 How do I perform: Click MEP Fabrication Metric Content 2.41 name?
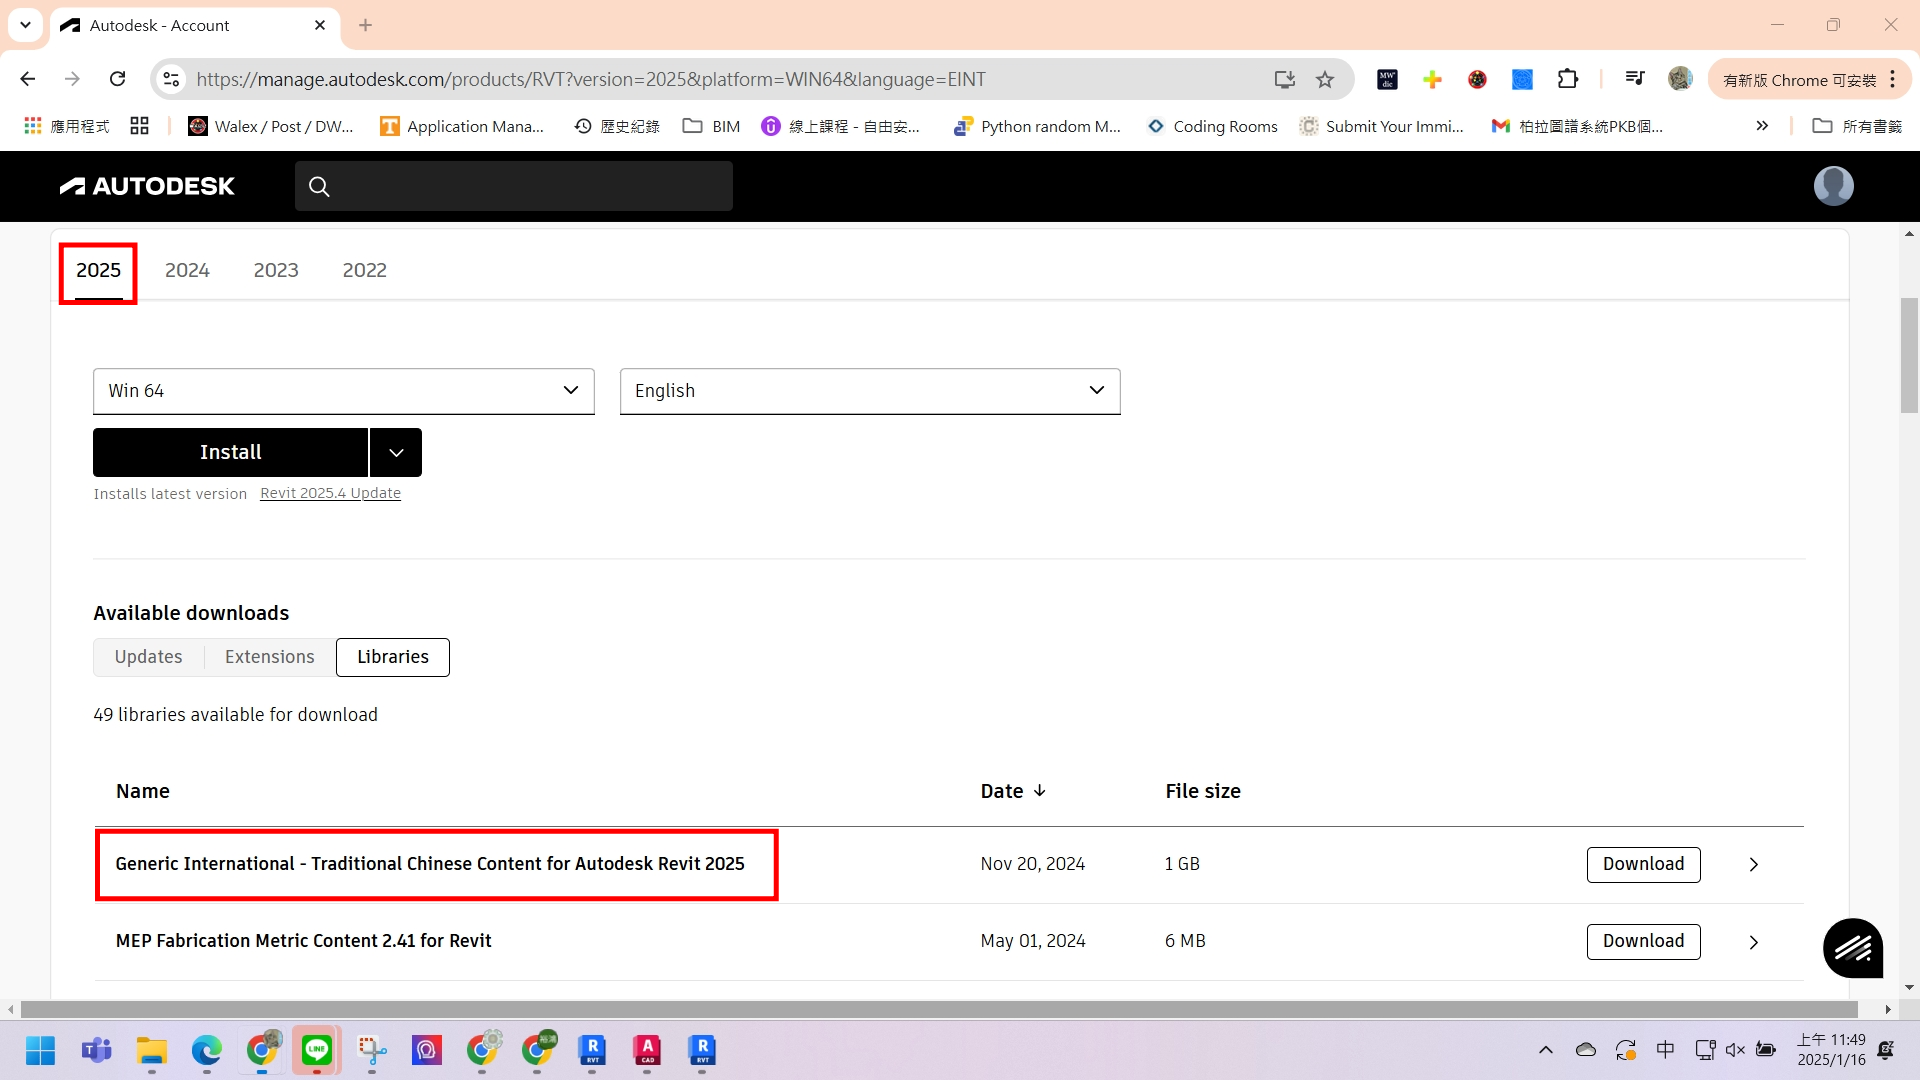tap(304, 941)
